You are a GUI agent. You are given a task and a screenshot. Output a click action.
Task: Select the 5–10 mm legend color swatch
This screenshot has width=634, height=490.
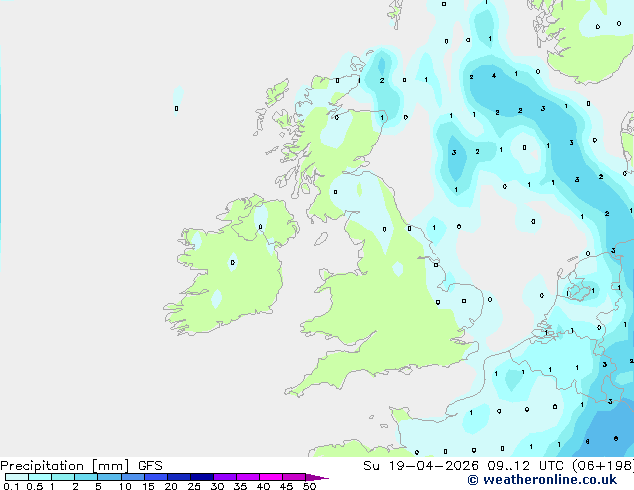(110, 477)
